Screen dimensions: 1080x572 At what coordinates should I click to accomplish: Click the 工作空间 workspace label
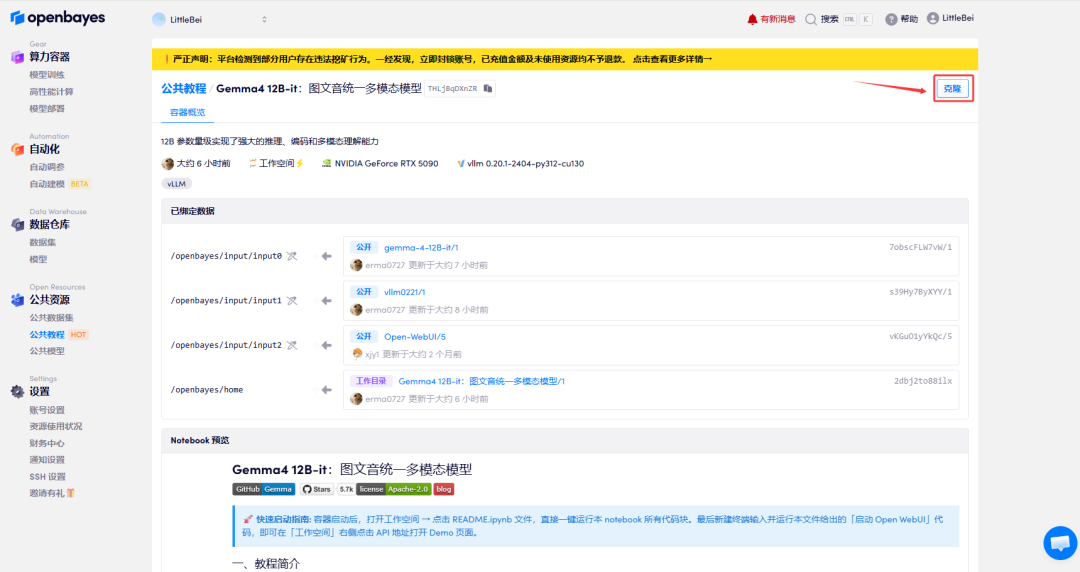tap(276, 163)
